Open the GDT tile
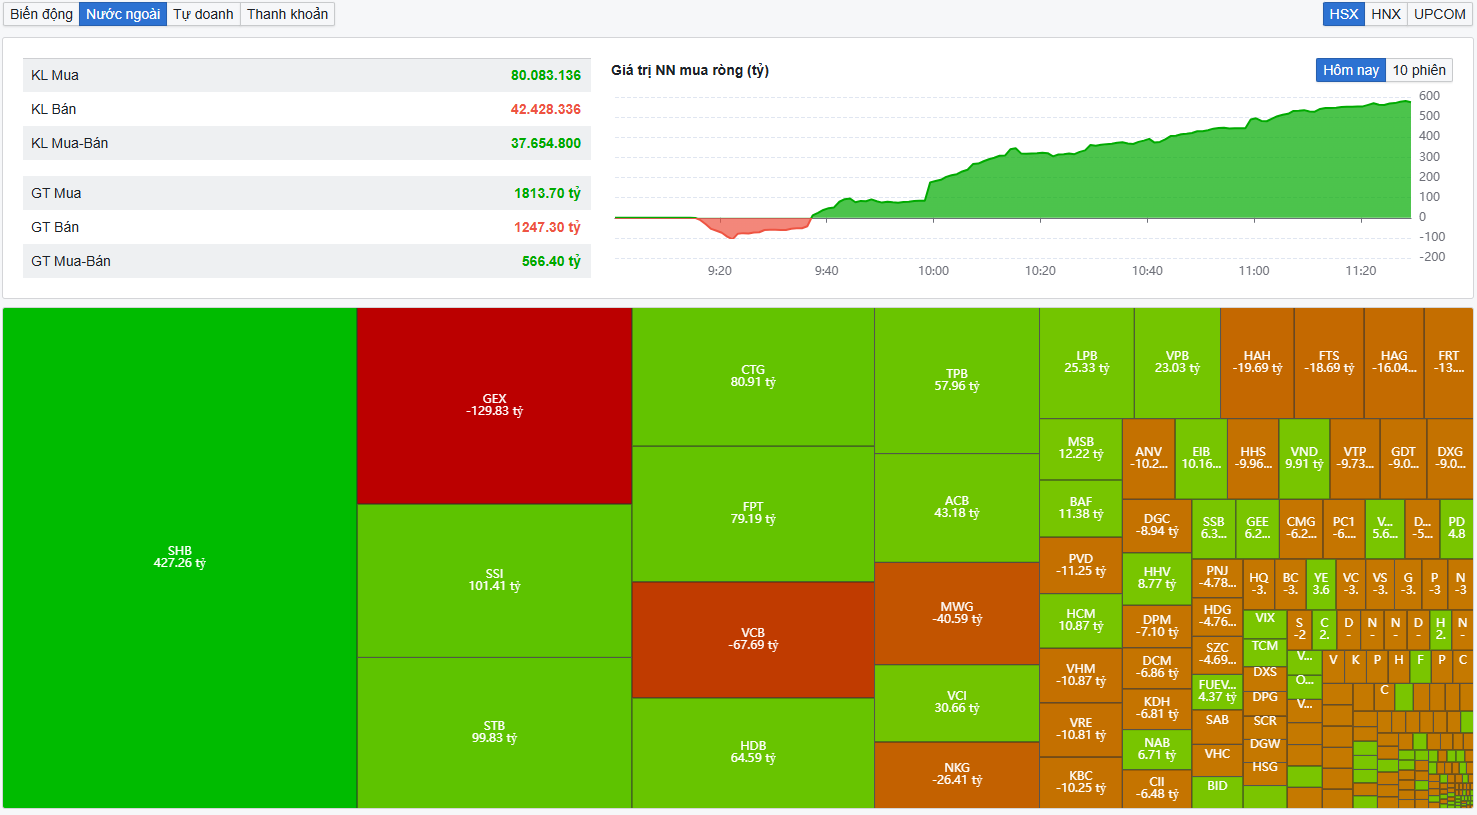The height and width of the screenshot is (815, 1477). click(1403, 459)
